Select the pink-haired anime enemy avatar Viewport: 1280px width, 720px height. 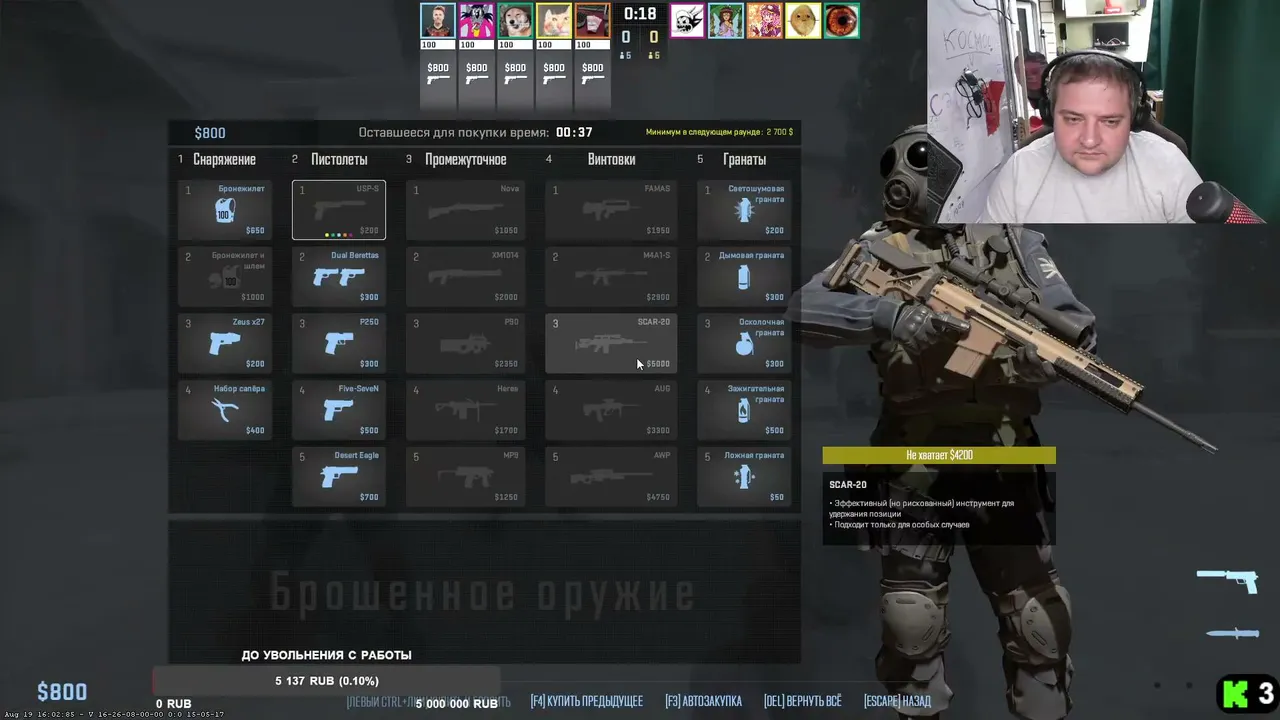pos(765,21)
